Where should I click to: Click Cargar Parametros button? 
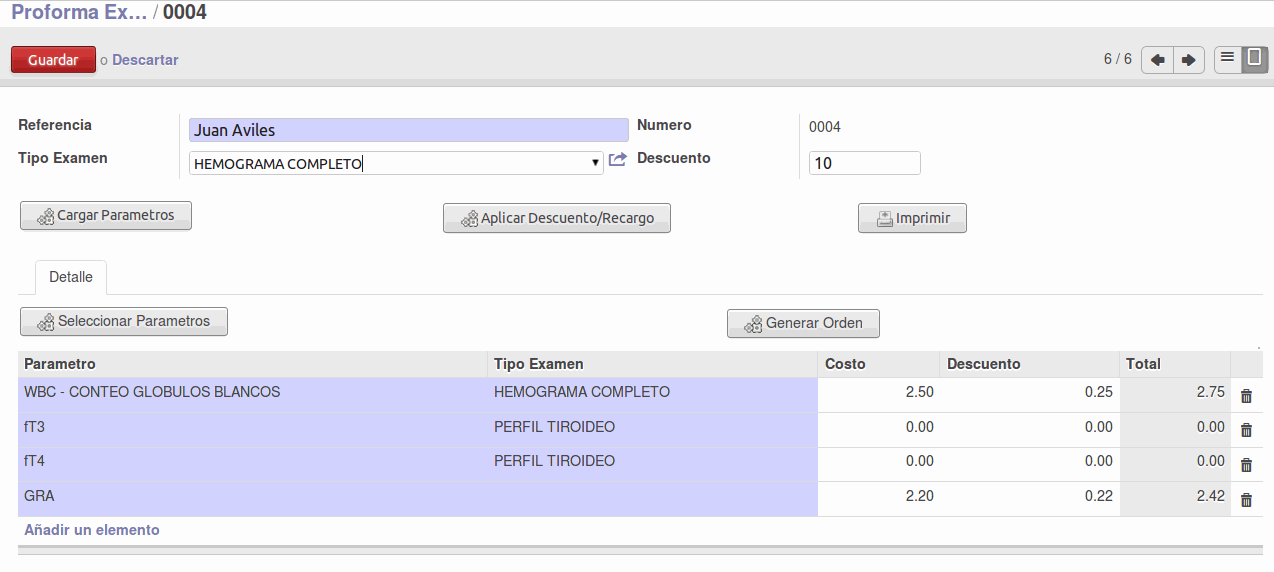pyautogui.click(x=106, y=216)
